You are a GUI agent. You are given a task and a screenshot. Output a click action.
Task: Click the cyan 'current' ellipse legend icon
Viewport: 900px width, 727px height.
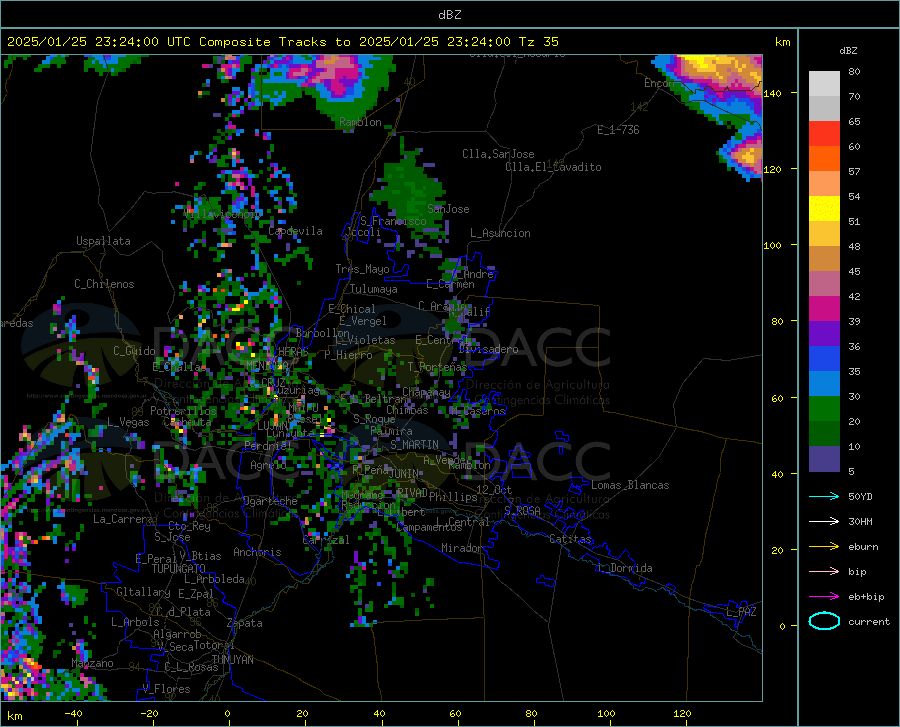[x=824, y=621]
